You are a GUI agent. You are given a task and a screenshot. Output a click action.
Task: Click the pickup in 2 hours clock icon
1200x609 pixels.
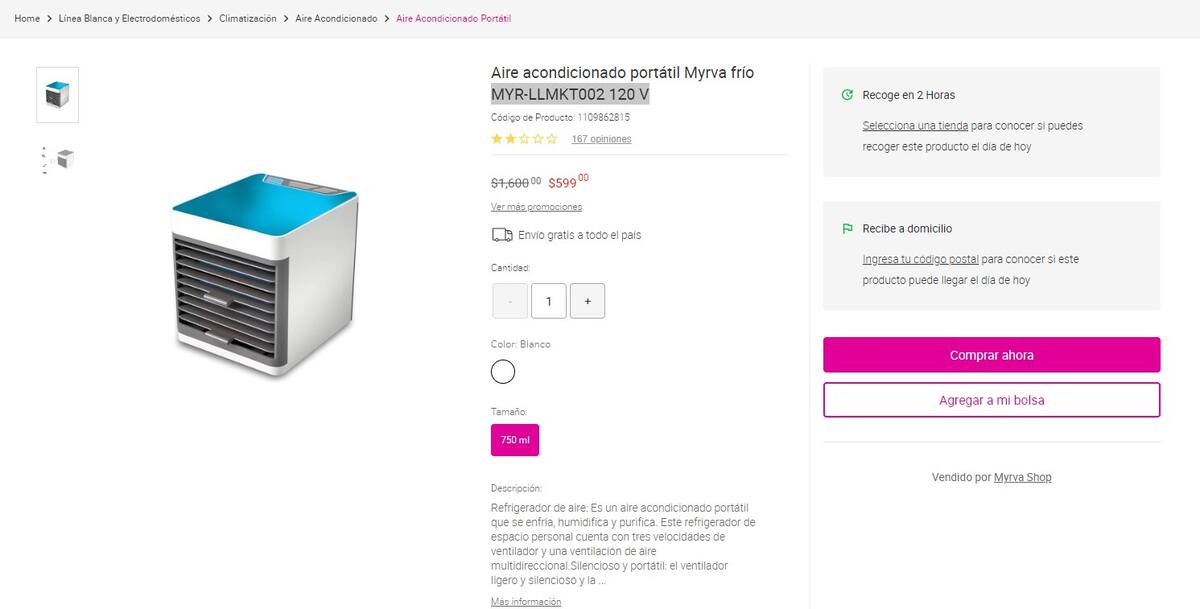(x=848, y=95)
